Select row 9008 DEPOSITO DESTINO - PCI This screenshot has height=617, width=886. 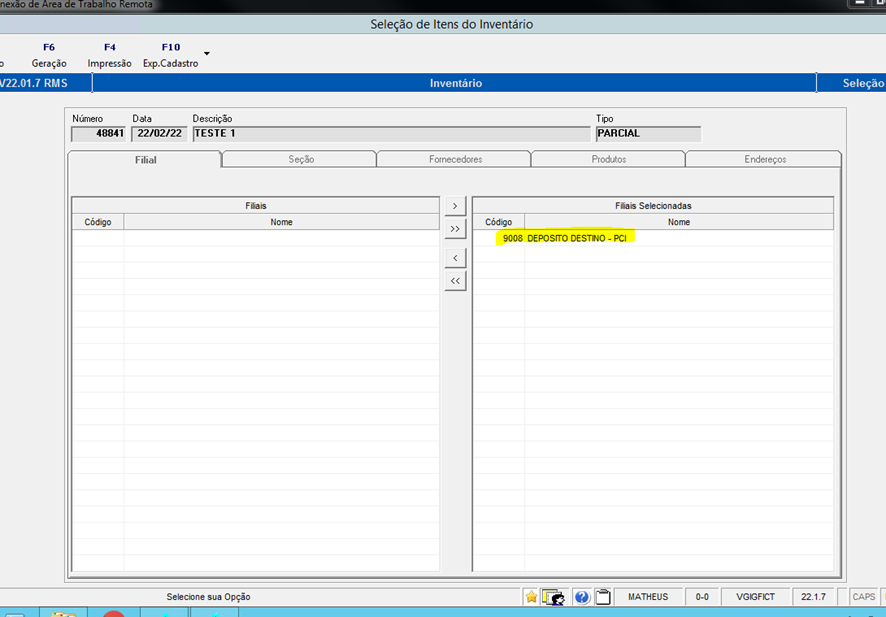(653, 238)
